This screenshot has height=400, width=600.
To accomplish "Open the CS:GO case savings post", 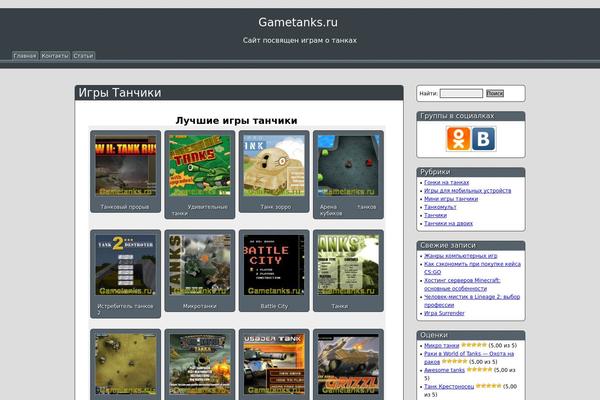I will (x=472, y=268).
